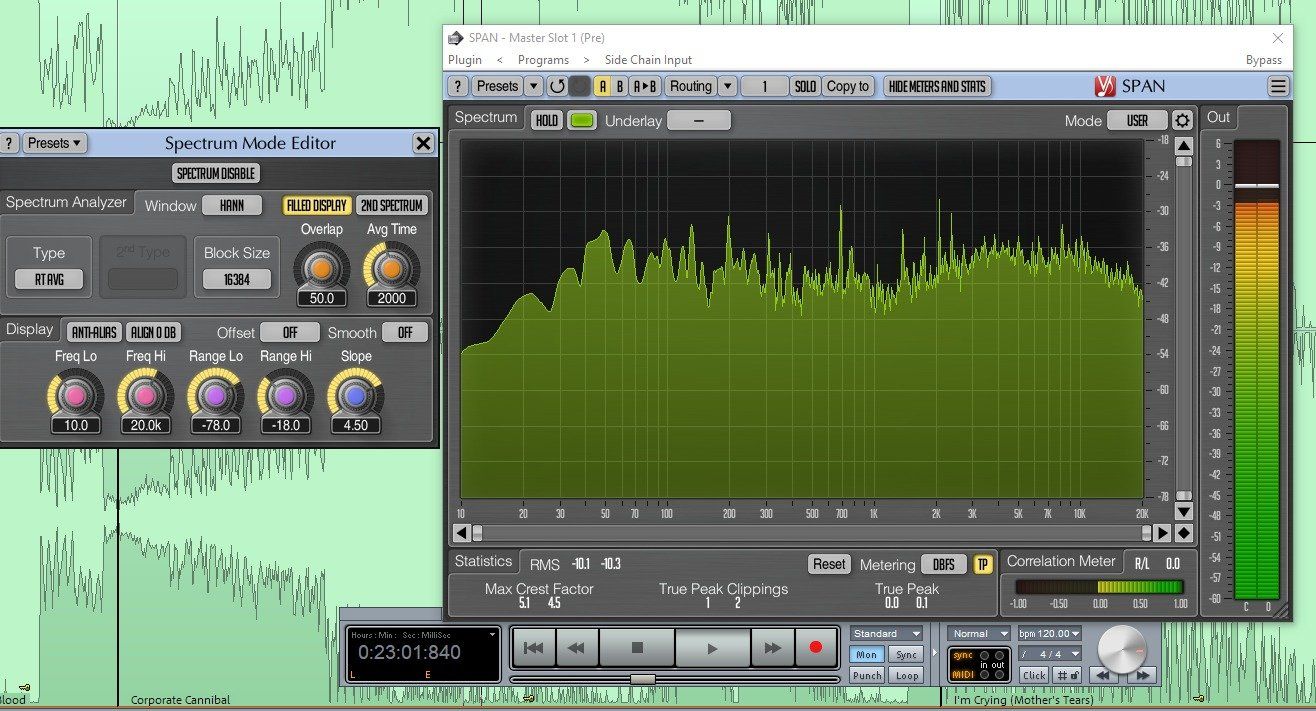This screenshot has height=711, width=1316.
Task: Click the stop transport button
Action: pos(637,648)
